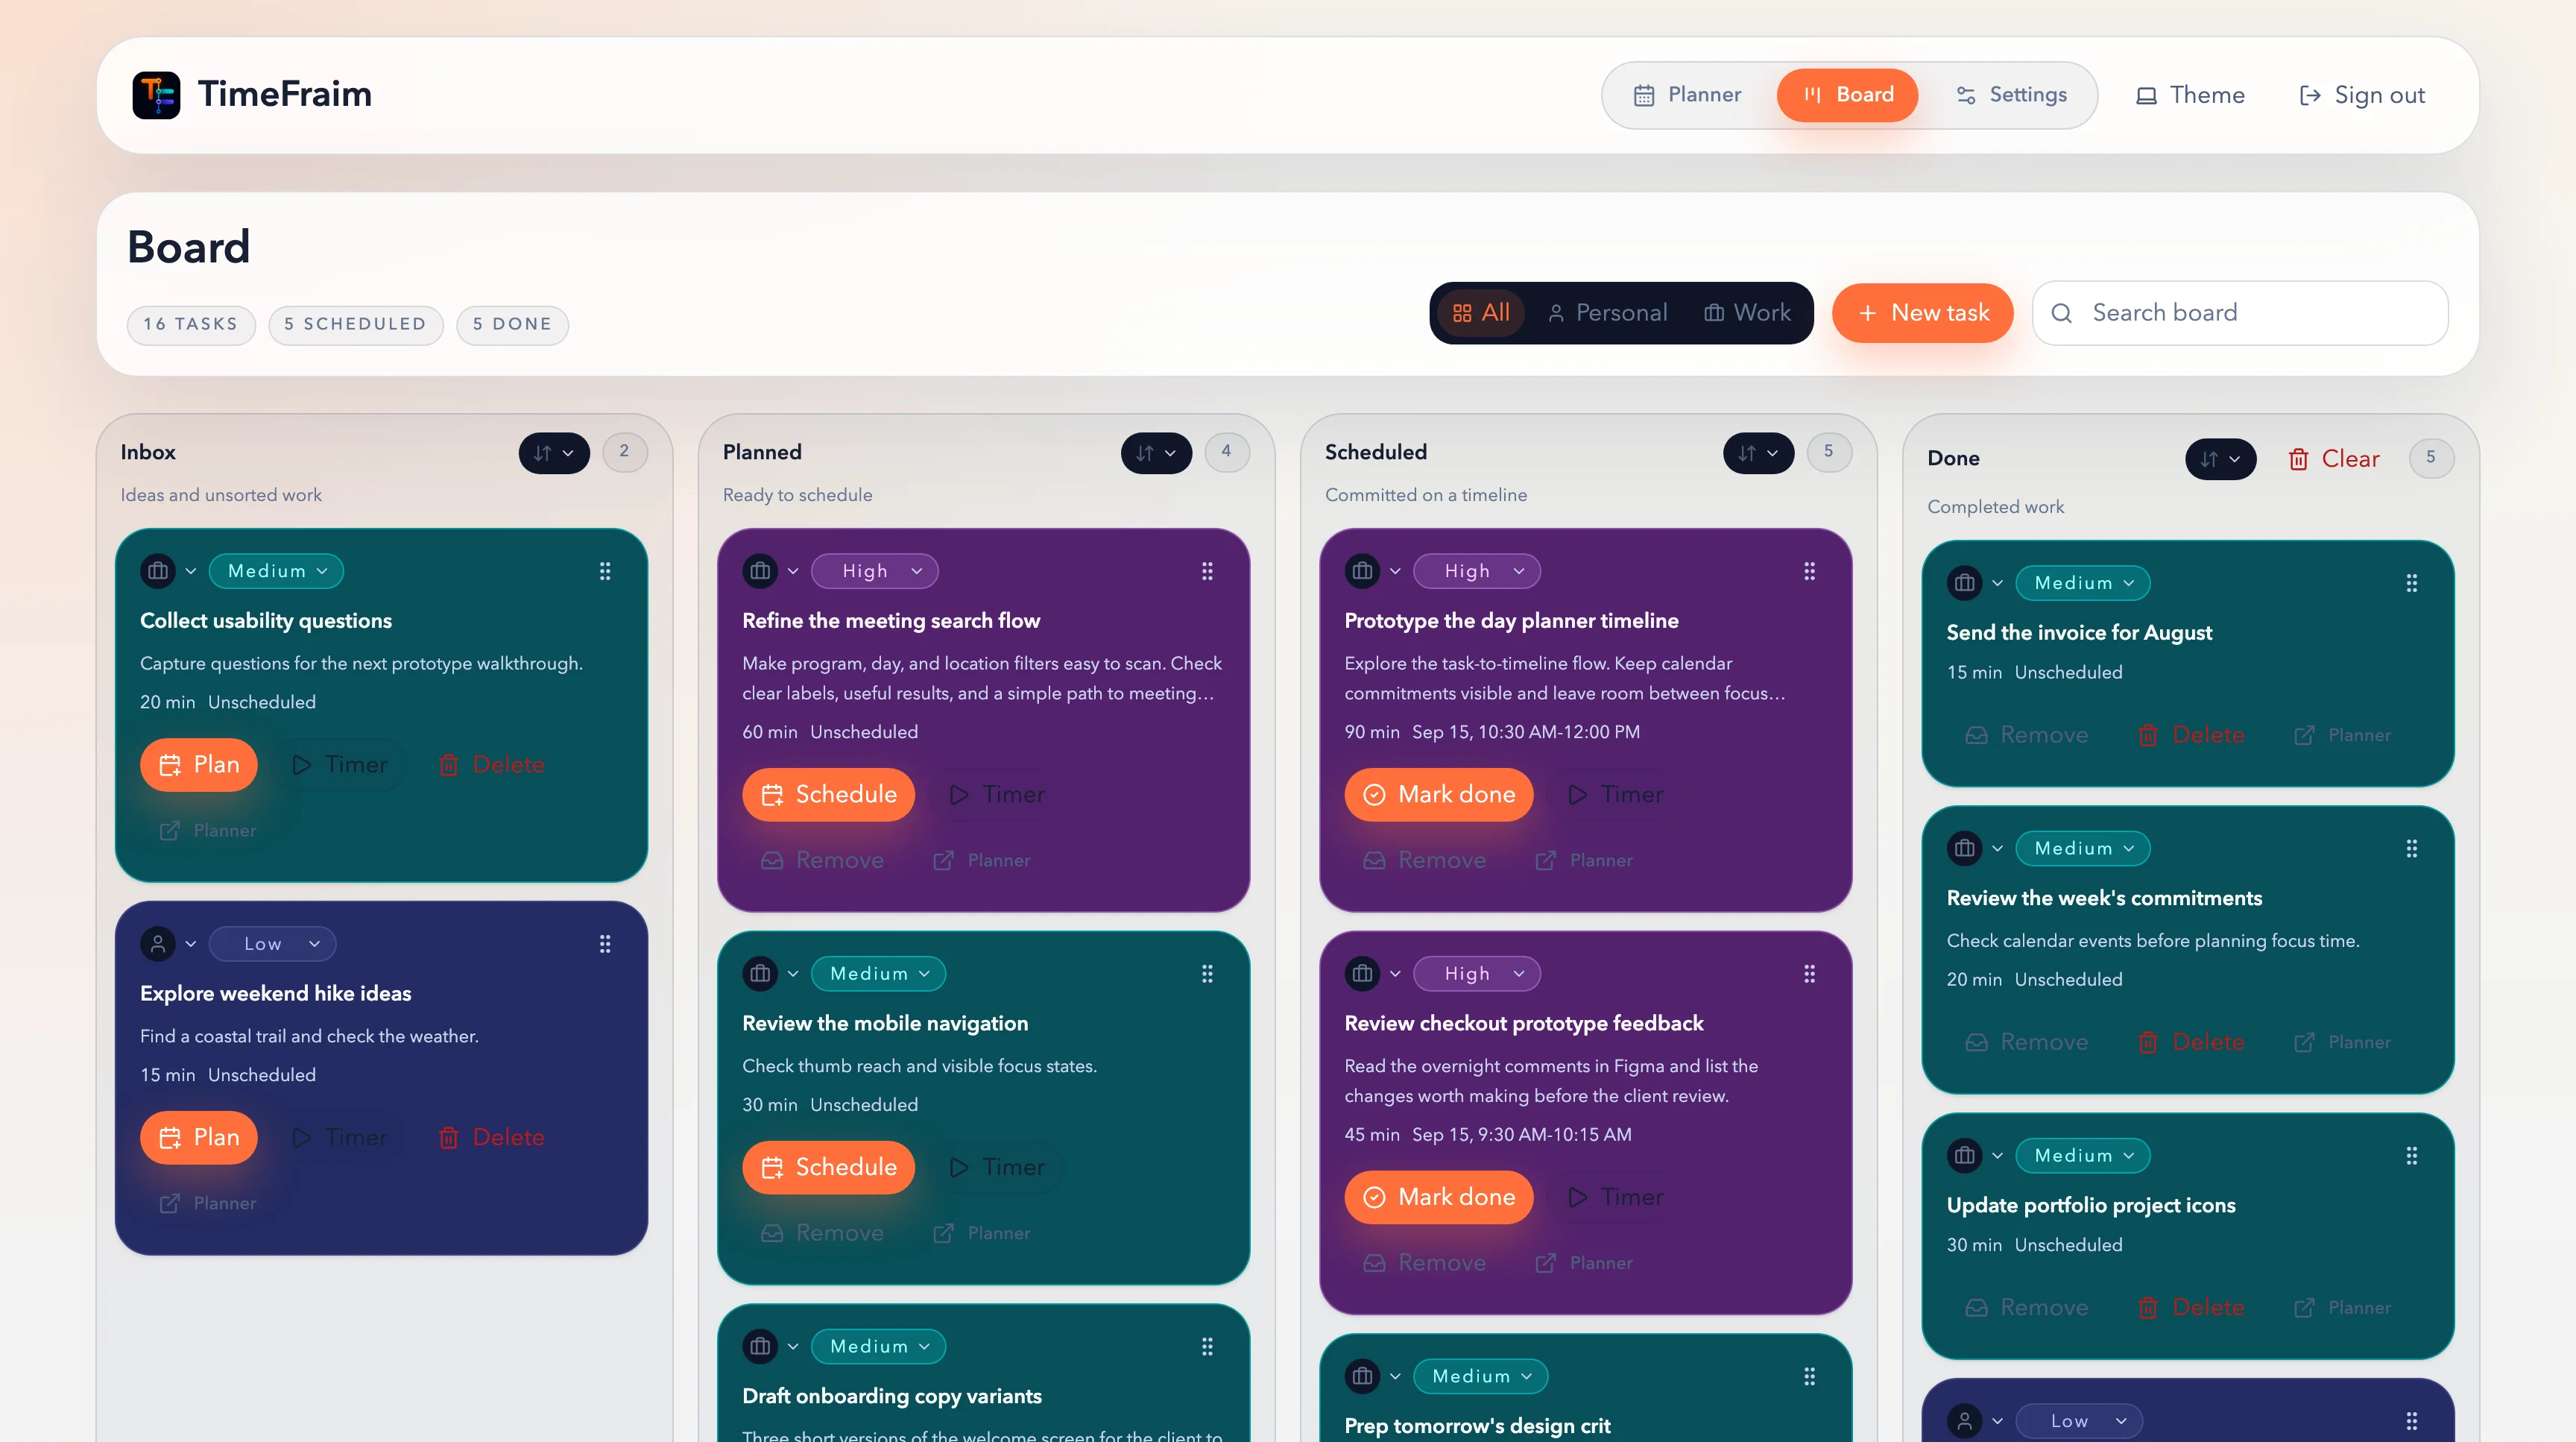Click the 5 SCHEDULED badge
This screenshot has width=2576, height=1442.
[x=355, y=325]
